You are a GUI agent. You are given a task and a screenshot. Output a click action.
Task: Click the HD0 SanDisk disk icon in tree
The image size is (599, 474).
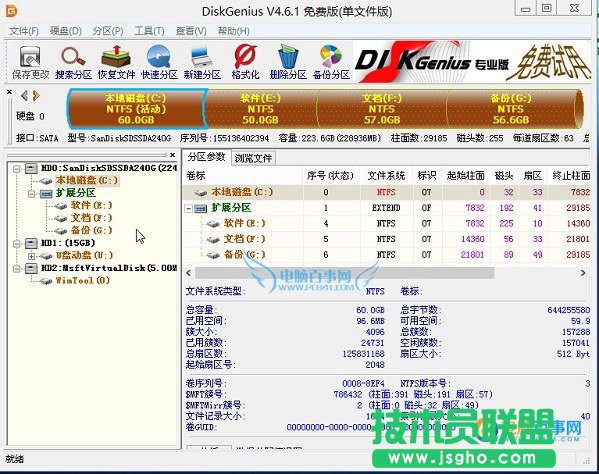[x=31, y=168]
